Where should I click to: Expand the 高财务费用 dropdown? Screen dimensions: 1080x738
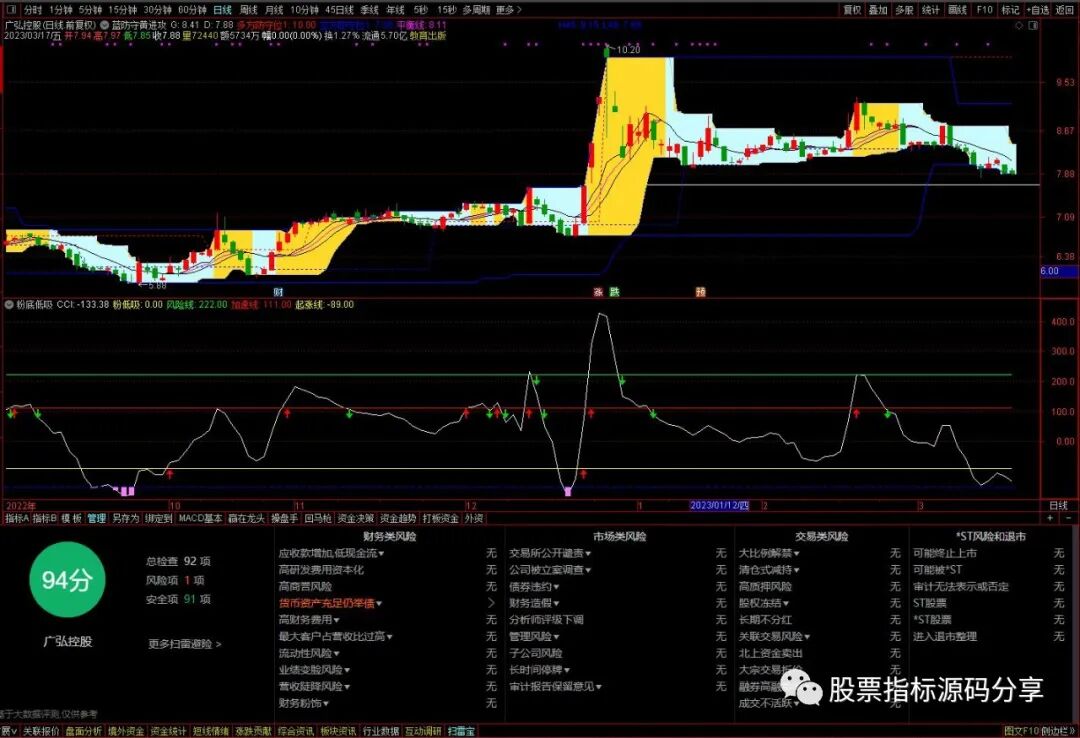point(336,620)
